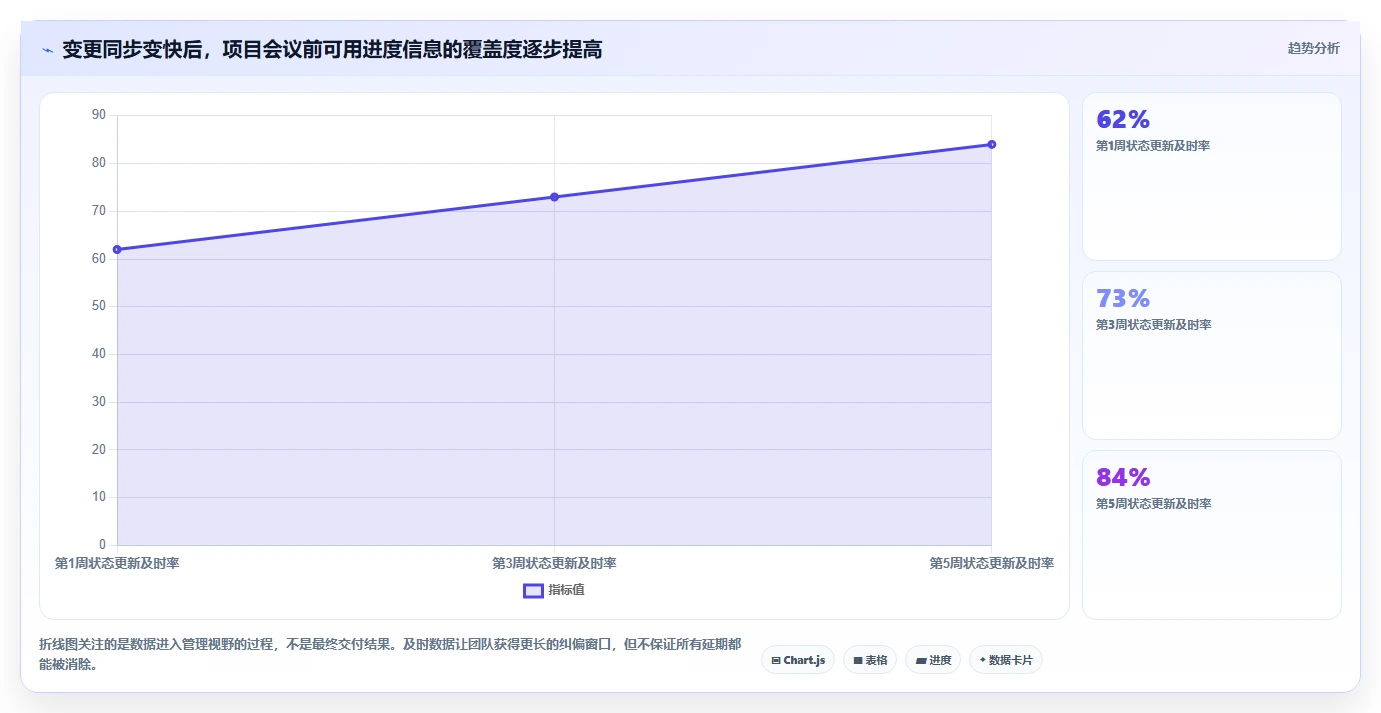The image size is (1381, 713).
Task: Open the 84% 第5周状态更新及时率 card
Action: 1211,535
